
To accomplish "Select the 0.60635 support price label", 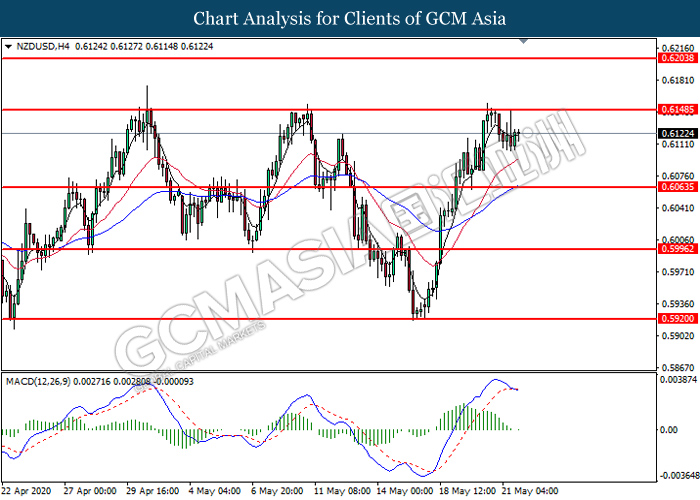I will point(678,187).
